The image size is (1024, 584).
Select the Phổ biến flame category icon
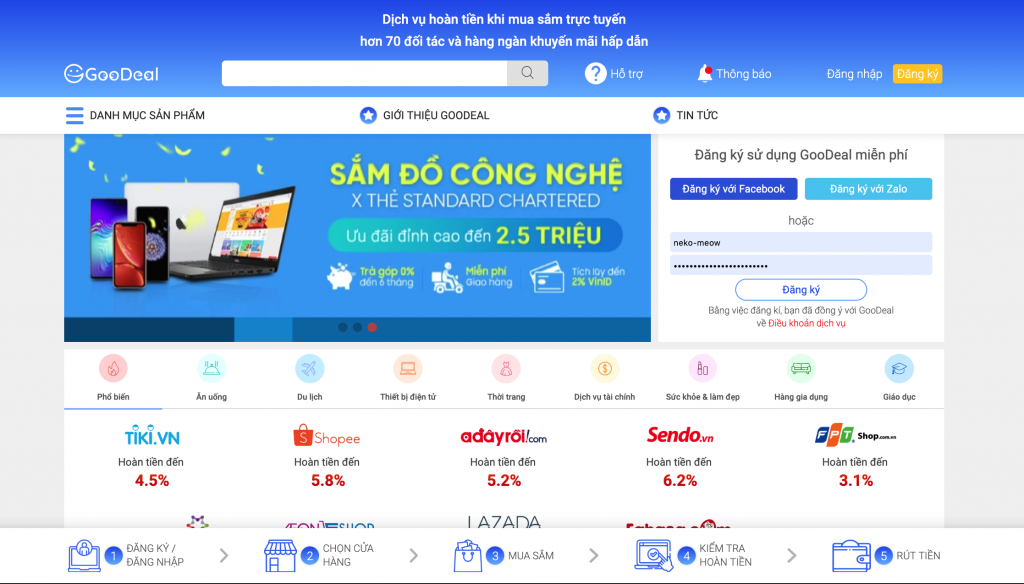pos(113,368)
